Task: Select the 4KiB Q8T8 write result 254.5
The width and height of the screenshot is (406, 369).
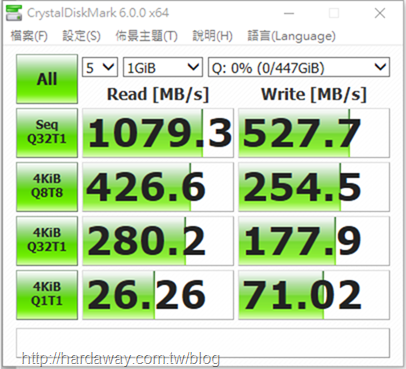Action: (x=314, y=187)
